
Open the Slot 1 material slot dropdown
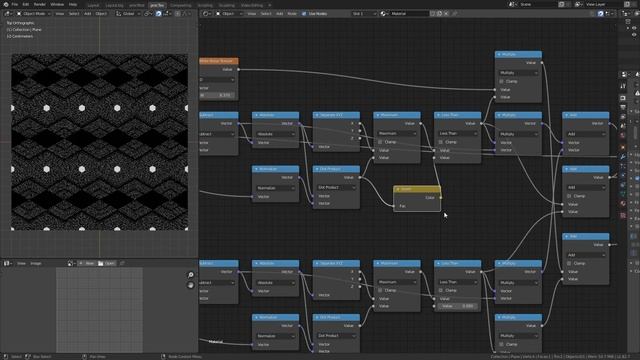tap(364, 13)
